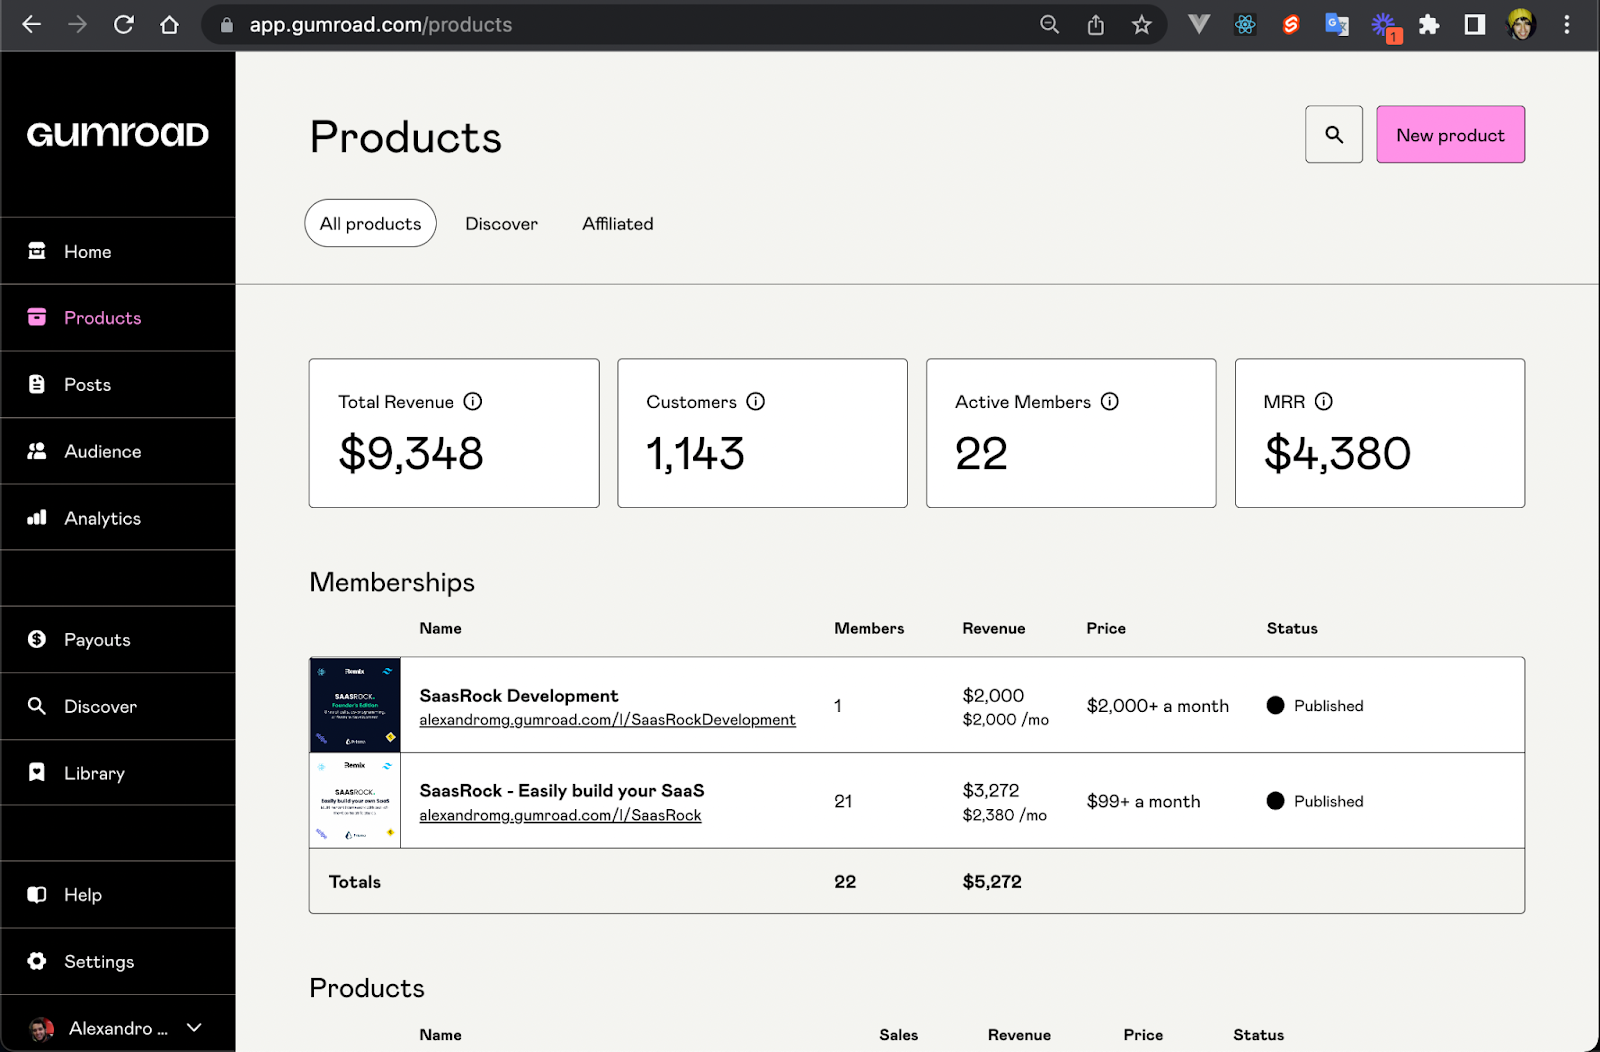1600x1052 pixels.
Task: Open the Chrome three-dot menu
Action: click(x=1567, y=25)
